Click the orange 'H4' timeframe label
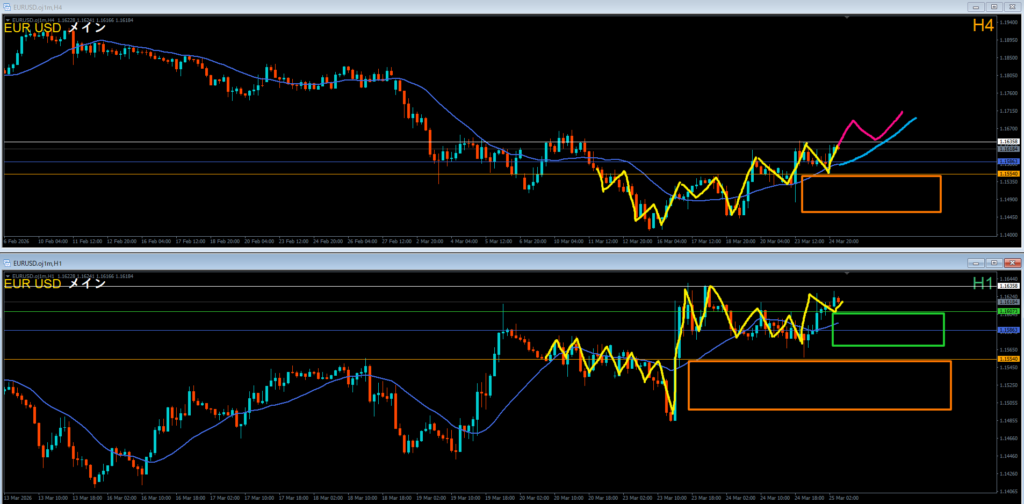Screen dimensions: 1024x504 983,25
